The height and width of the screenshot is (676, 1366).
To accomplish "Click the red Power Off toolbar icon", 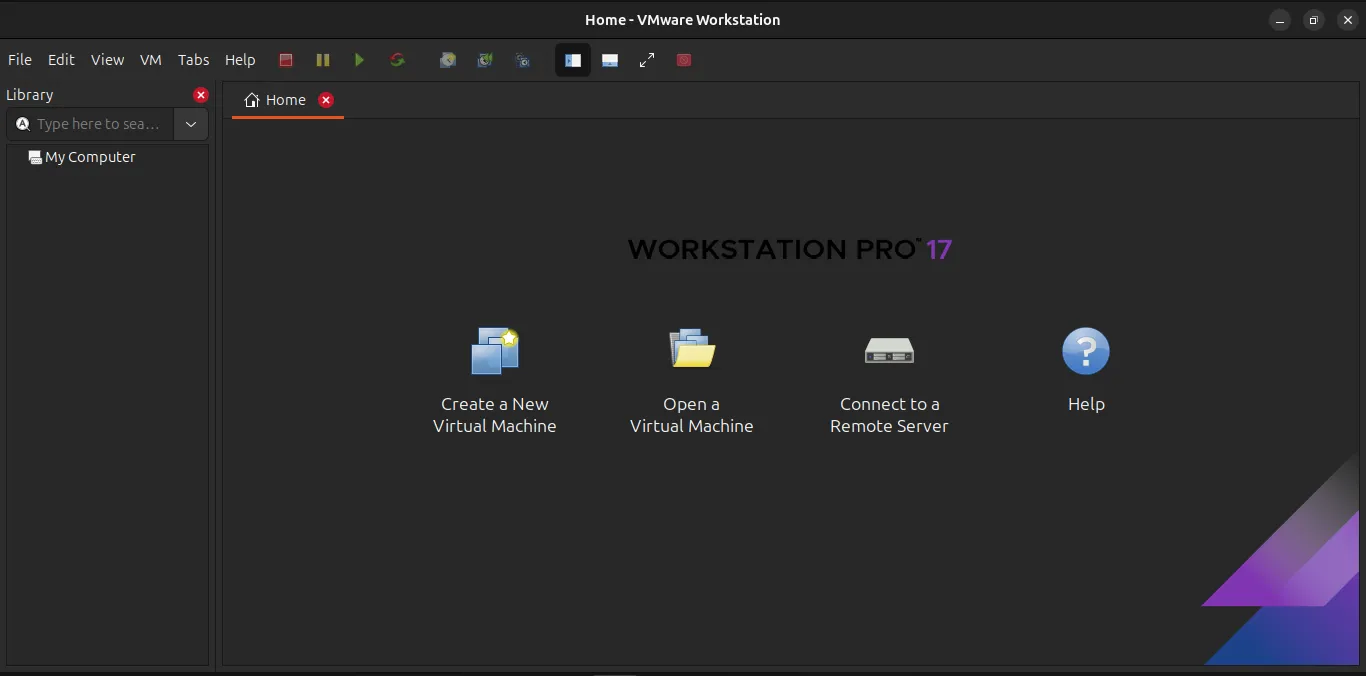I will (x=286, y=60).
